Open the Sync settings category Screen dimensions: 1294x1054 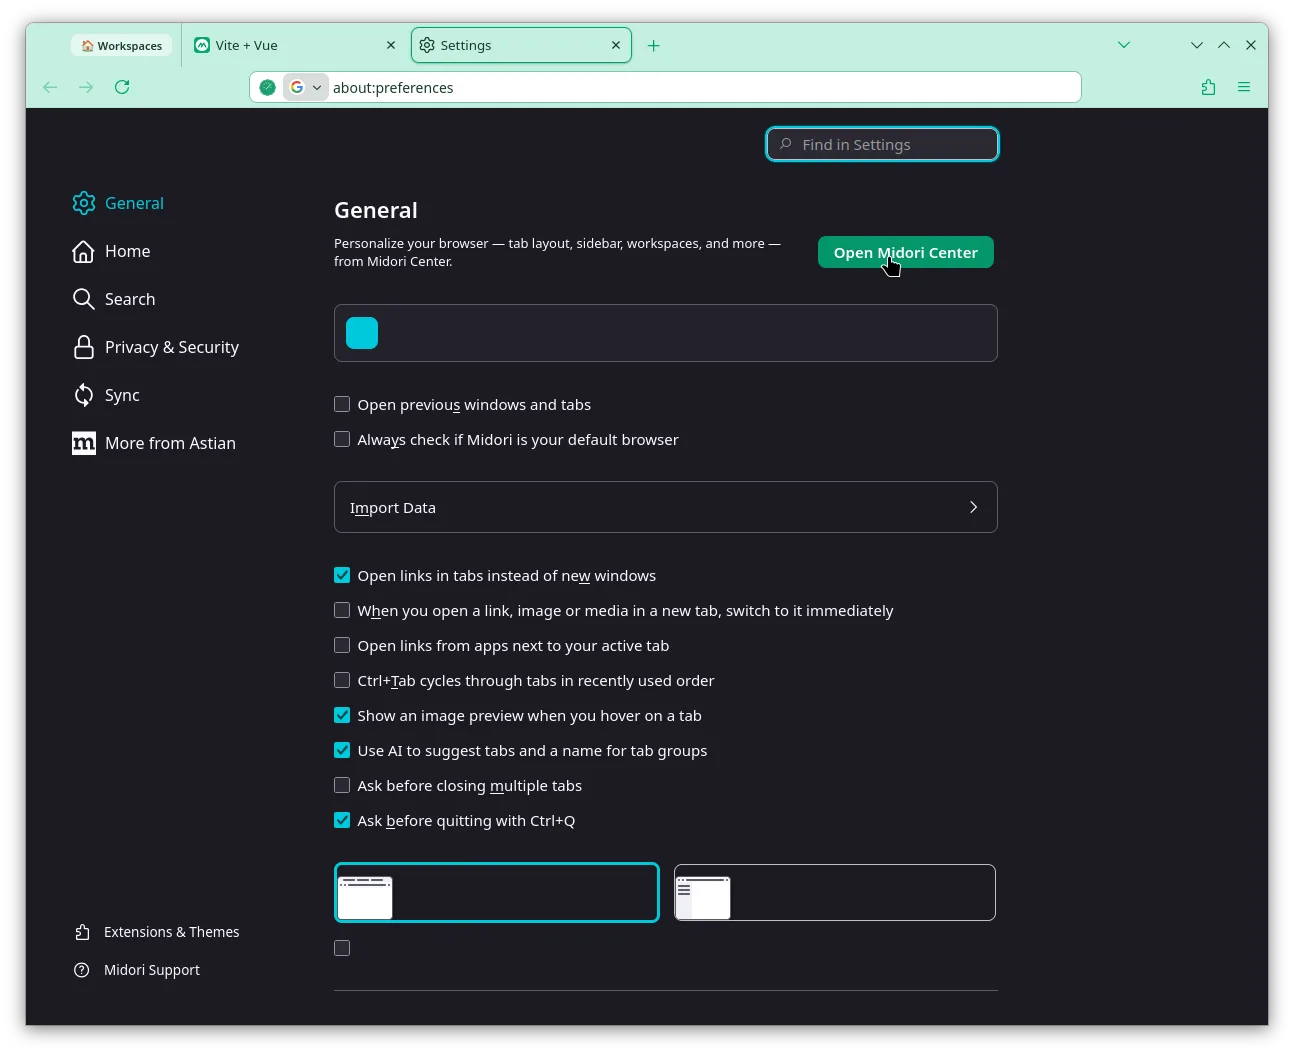click(x=106, y=395)
